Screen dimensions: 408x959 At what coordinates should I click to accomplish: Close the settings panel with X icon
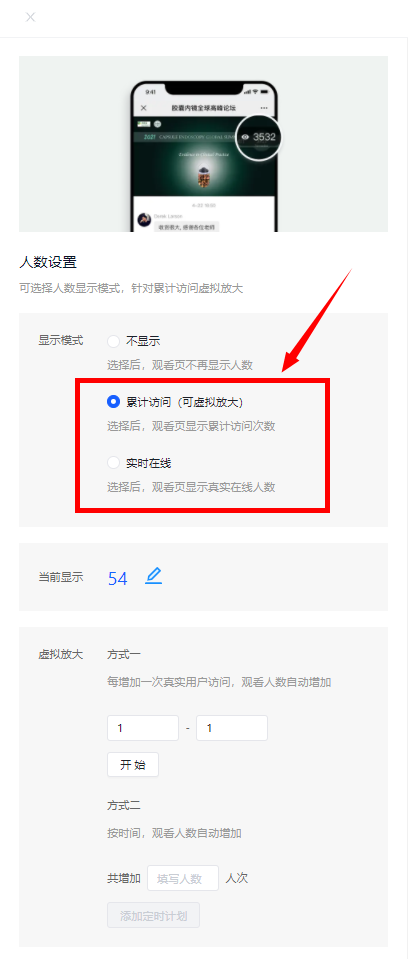(x=30, y=17)
